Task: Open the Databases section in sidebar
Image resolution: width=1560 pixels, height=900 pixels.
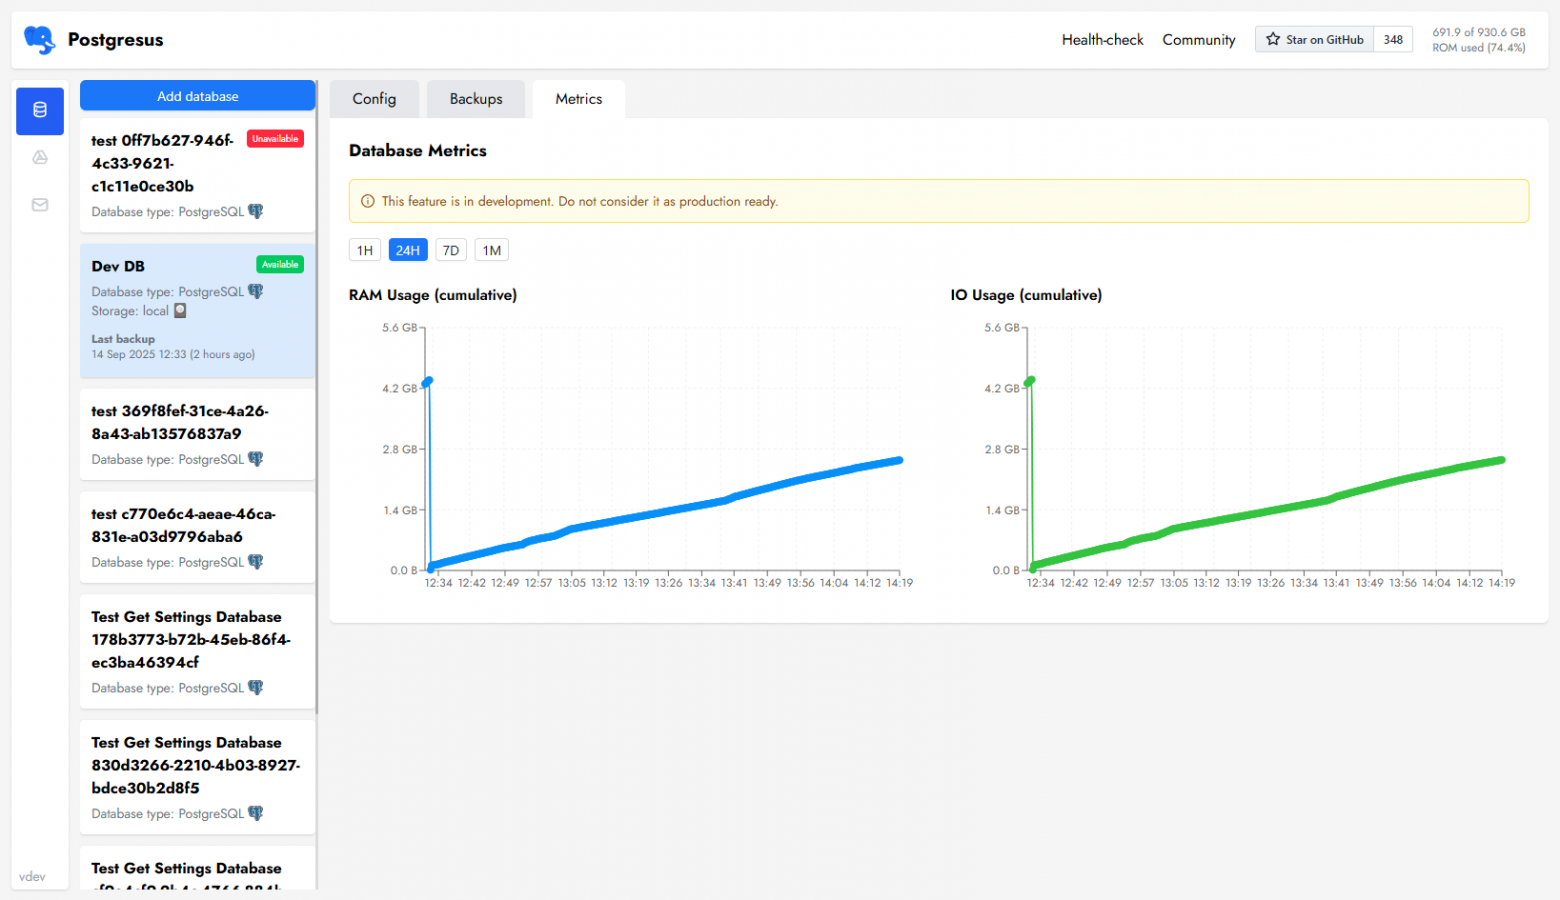Action: click(x=40, y=110)
